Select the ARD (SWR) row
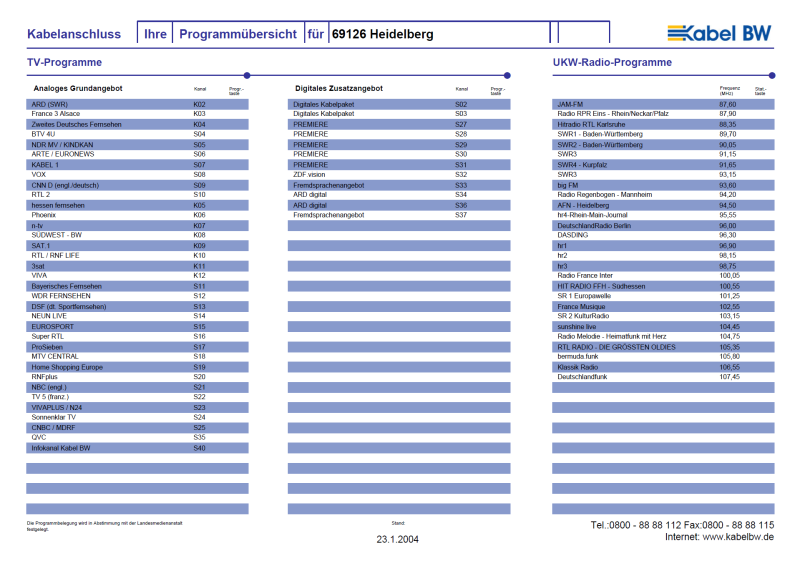 (137, 104)
